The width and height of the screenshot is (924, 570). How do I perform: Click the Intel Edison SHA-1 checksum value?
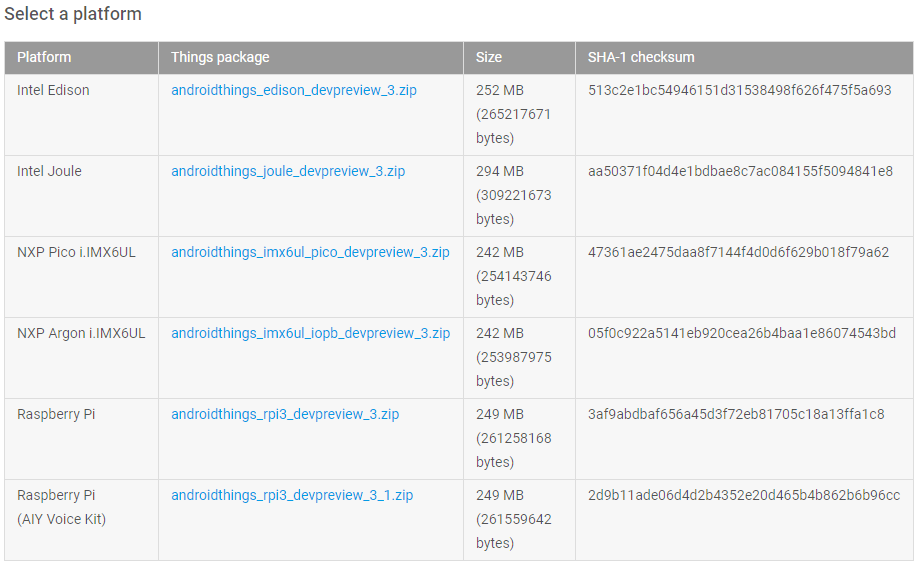pos(740,90)
